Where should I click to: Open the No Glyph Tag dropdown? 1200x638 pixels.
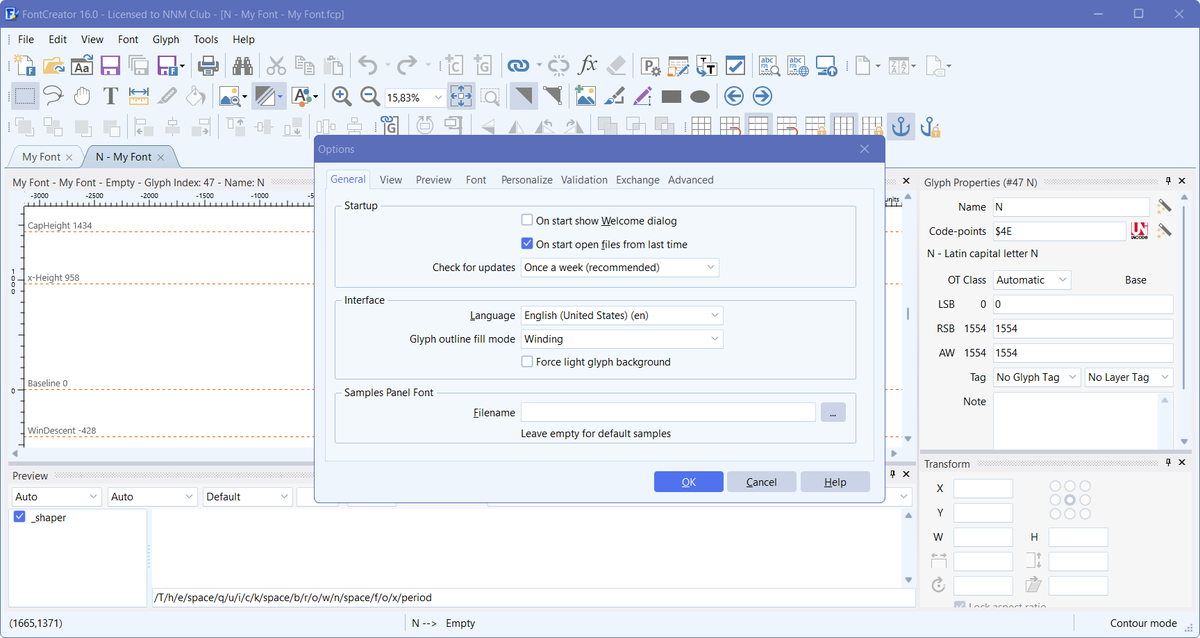1037,377
